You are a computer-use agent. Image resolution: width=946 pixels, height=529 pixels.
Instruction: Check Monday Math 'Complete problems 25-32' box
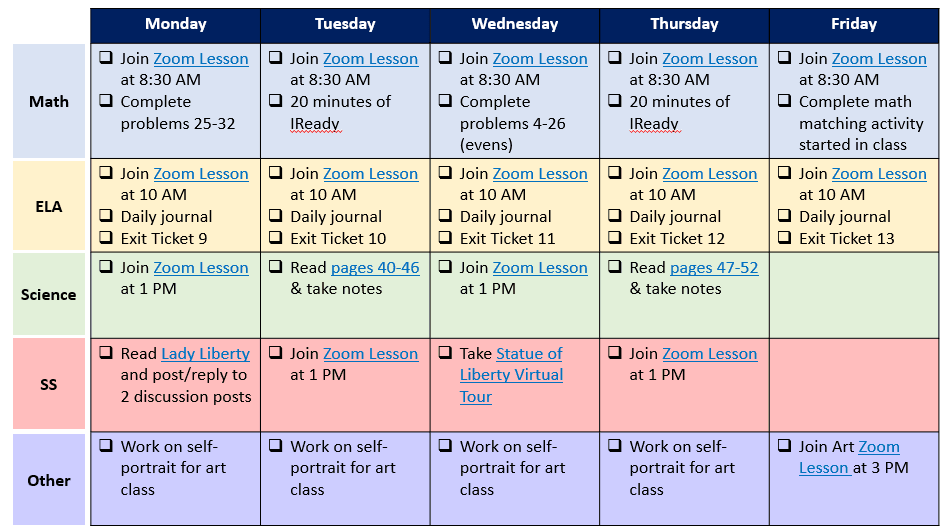pyautogui.click(x=106, y=101)
